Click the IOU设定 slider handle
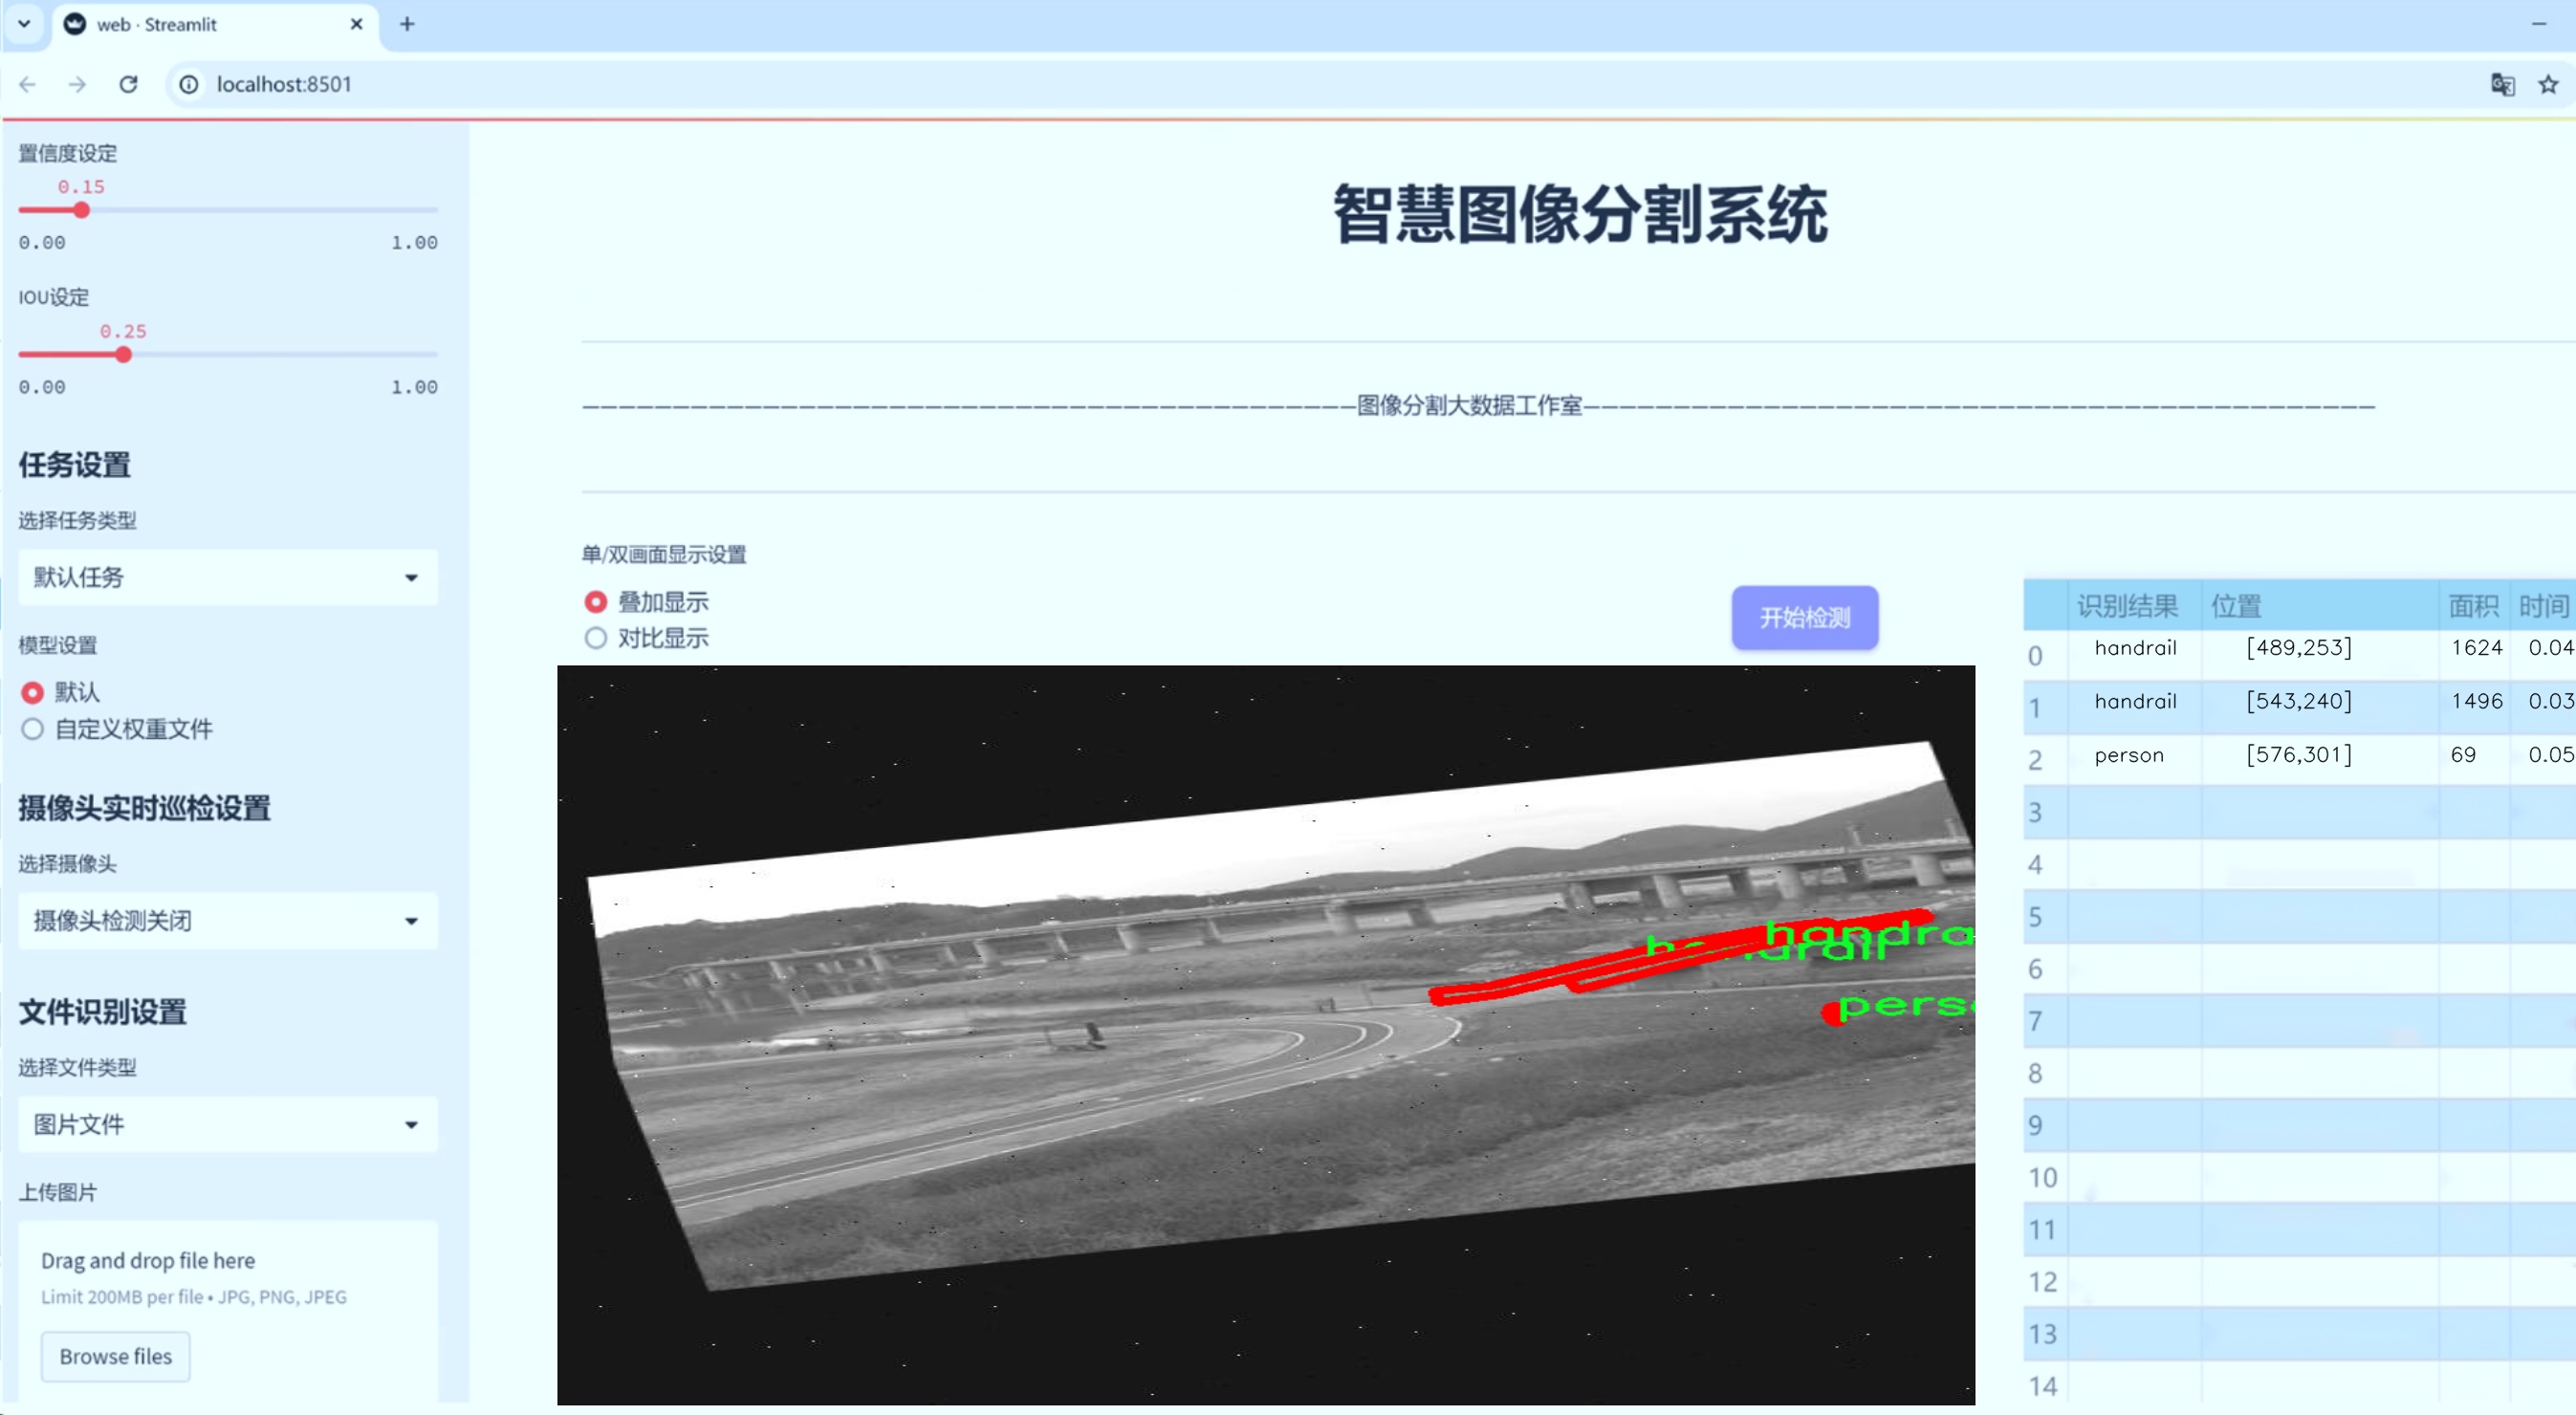 click(123, 355)
